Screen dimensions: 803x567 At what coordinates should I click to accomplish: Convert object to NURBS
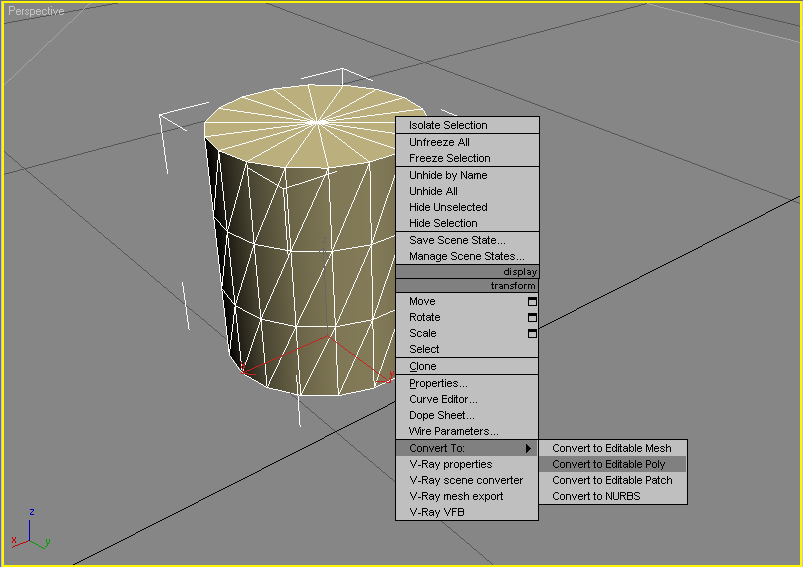pyautogui.click(x=612, y=496)
